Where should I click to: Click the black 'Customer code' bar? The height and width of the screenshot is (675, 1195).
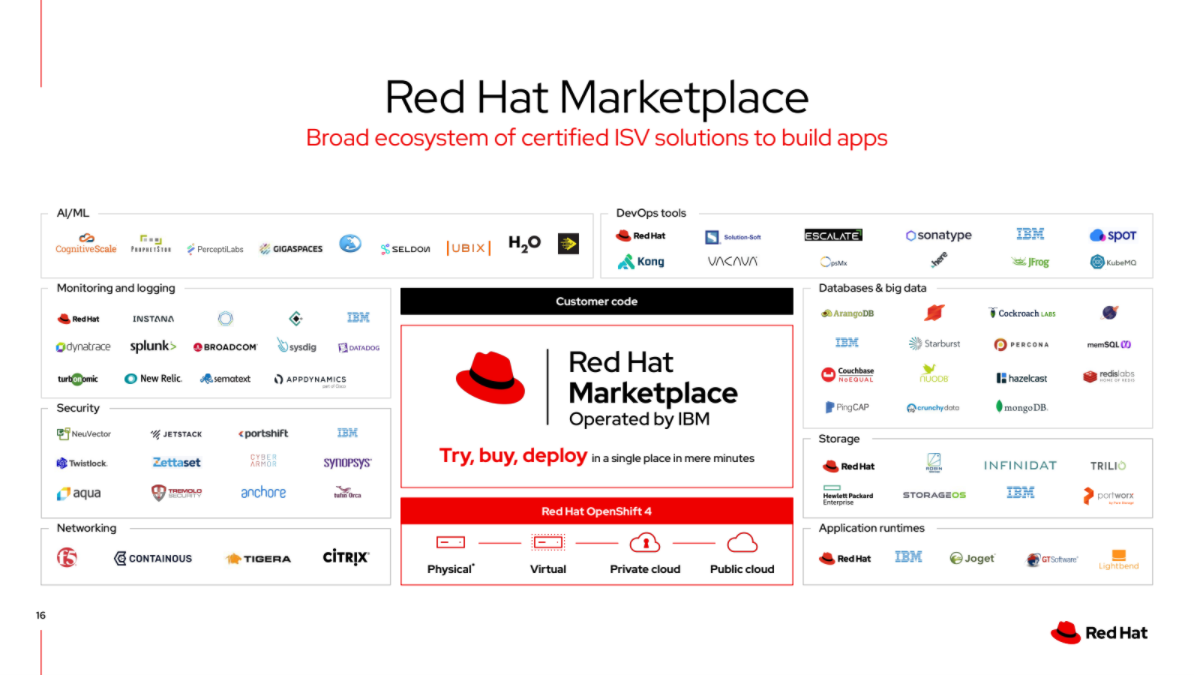coord(597,302)
